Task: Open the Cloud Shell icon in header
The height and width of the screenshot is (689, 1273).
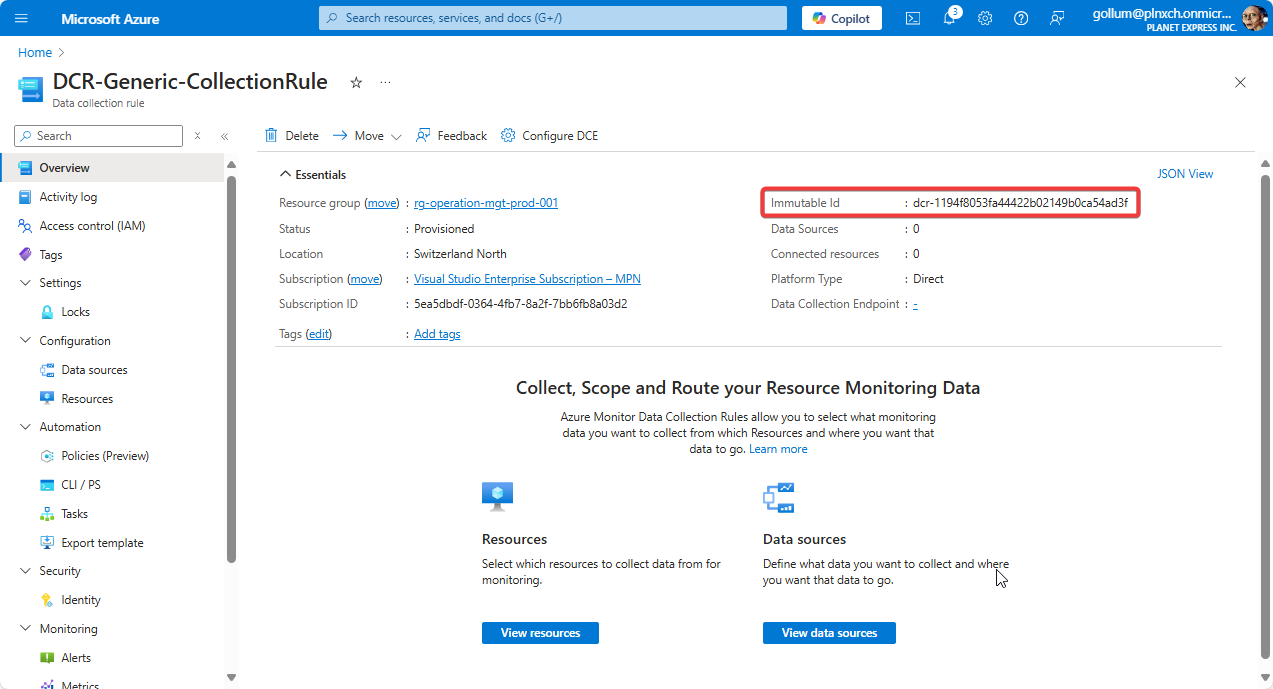Action: click(x=912, y=18)
